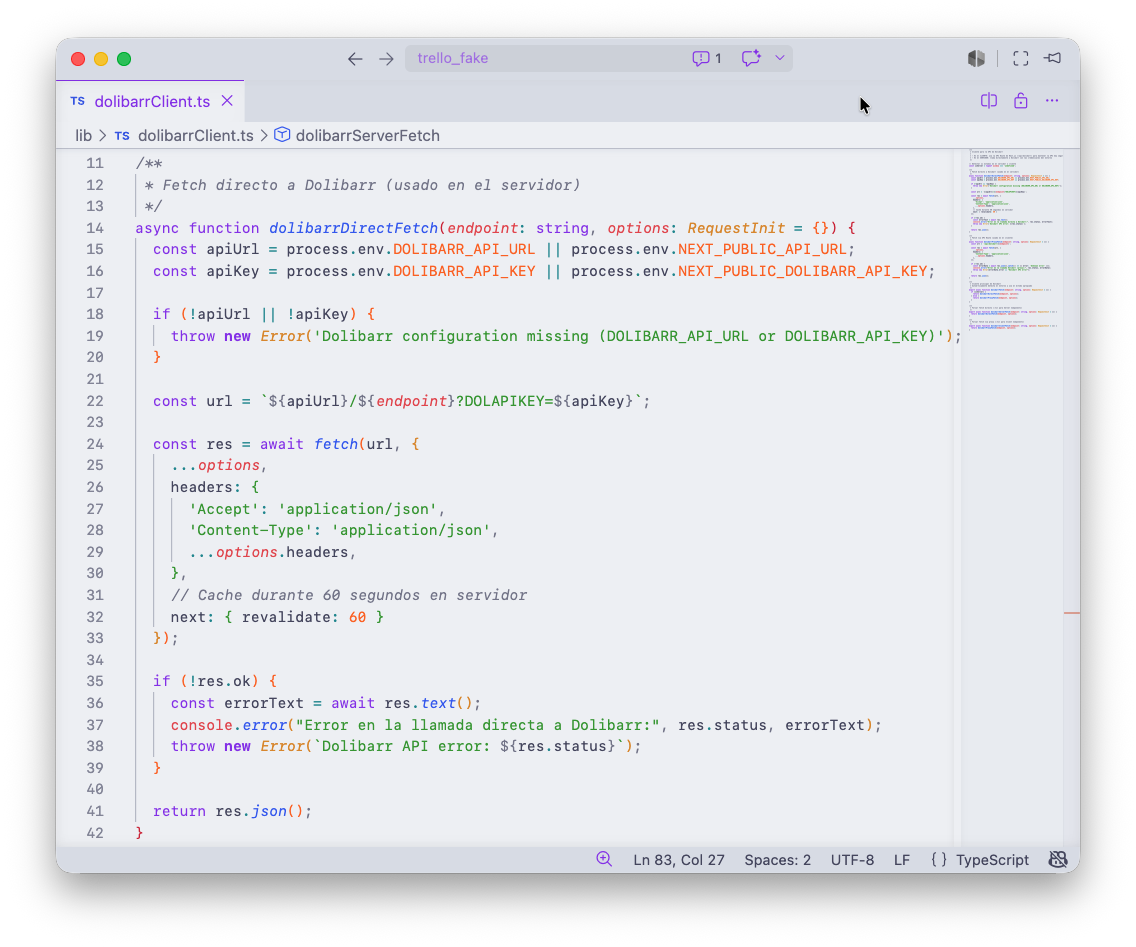This screenshot has height=947, width=1136.
Task: Click errorText declaration on line 36
Action: [x=264, y=703]
